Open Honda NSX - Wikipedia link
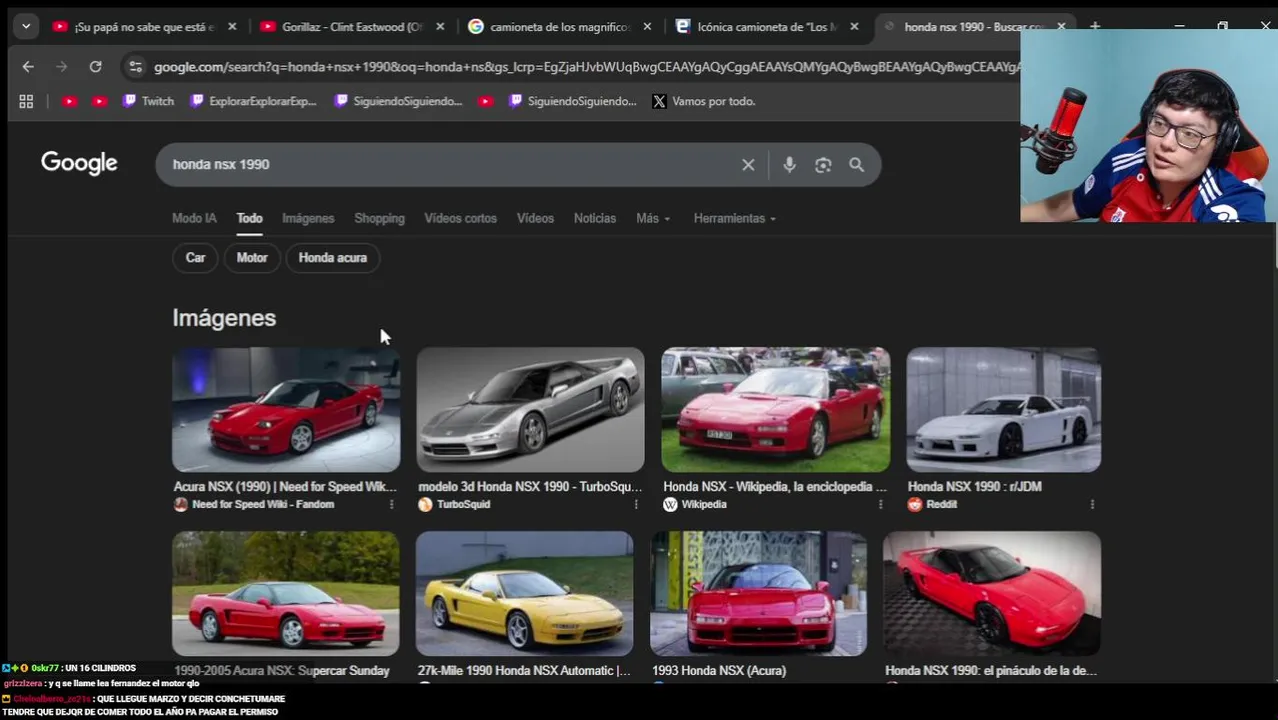Screen dimensions: 1278x720 [775, 487]
